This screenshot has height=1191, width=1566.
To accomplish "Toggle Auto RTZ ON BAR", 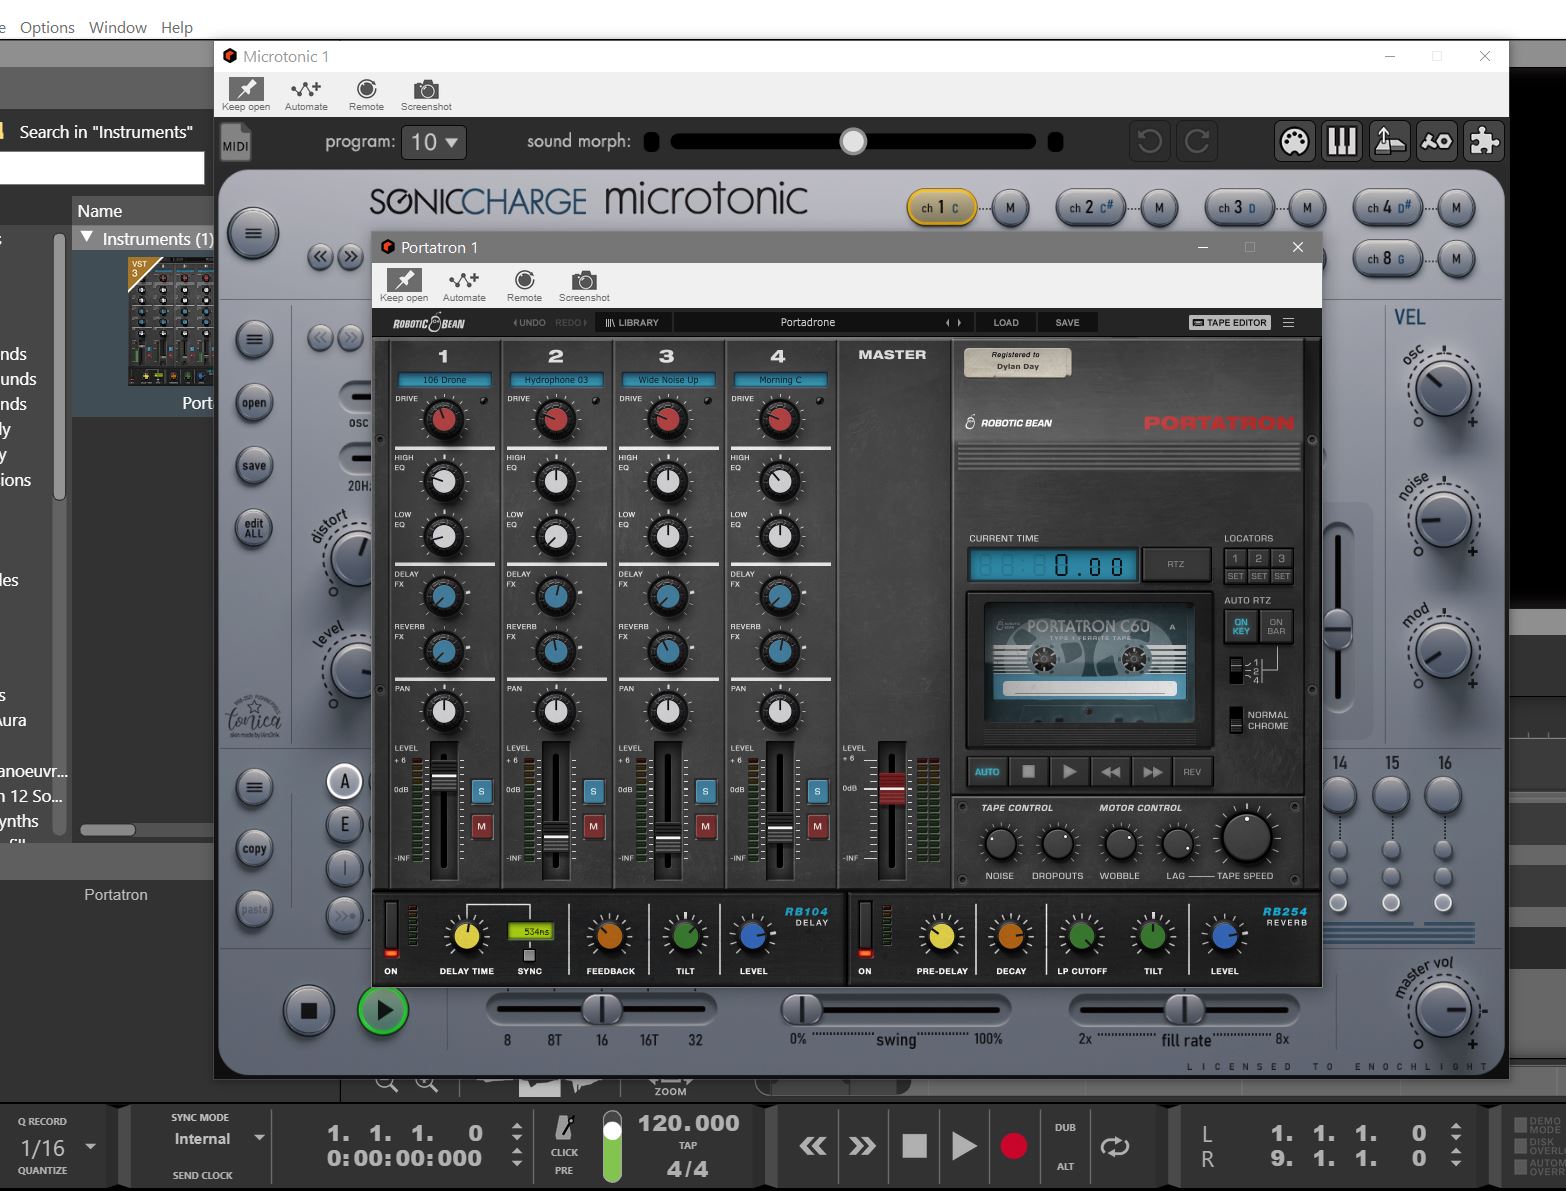I will (1276, 626).
